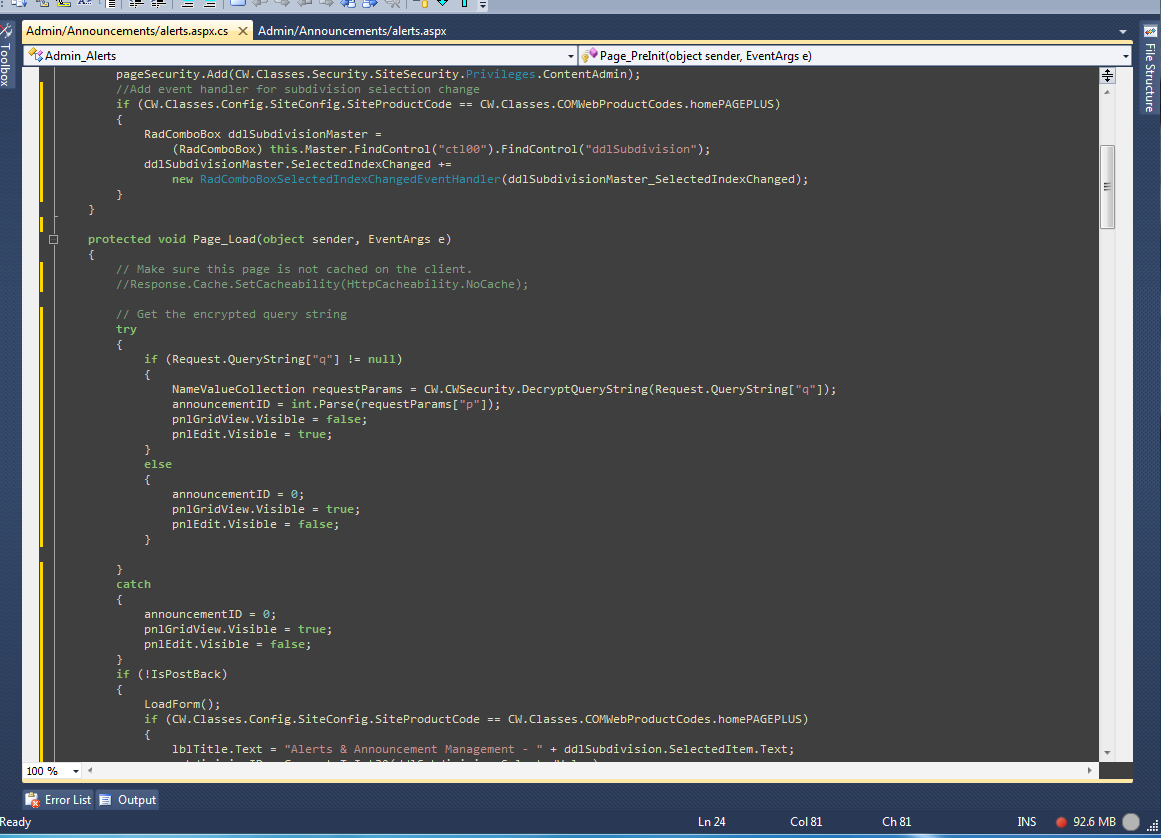
Task: Click the LoadForm(); call line
Action: [x=182, y=704]
